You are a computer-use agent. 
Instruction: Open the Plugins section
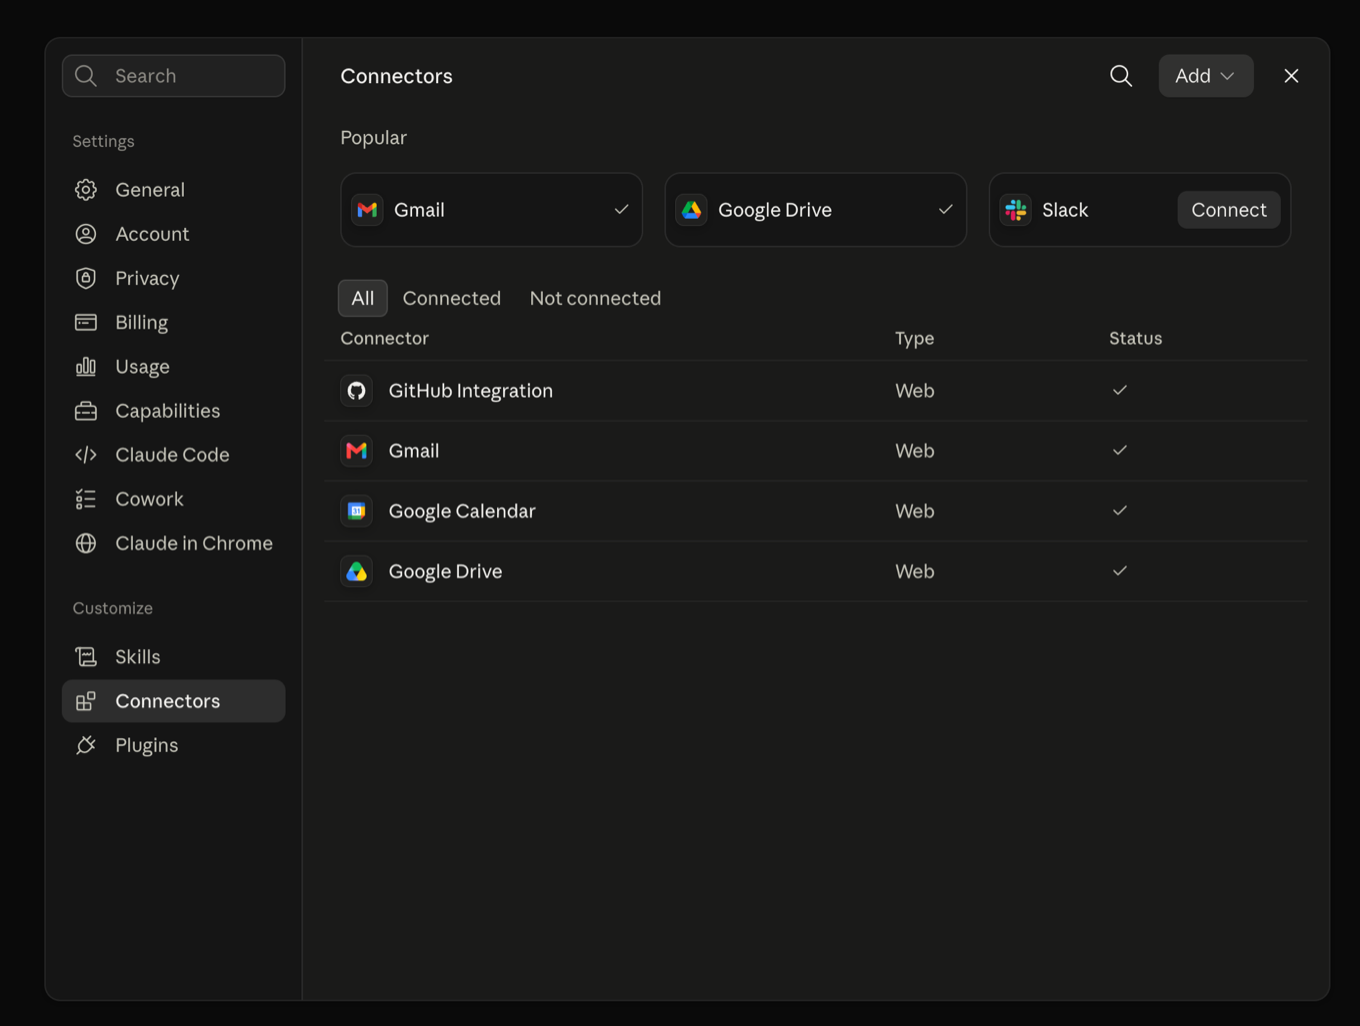173,745
